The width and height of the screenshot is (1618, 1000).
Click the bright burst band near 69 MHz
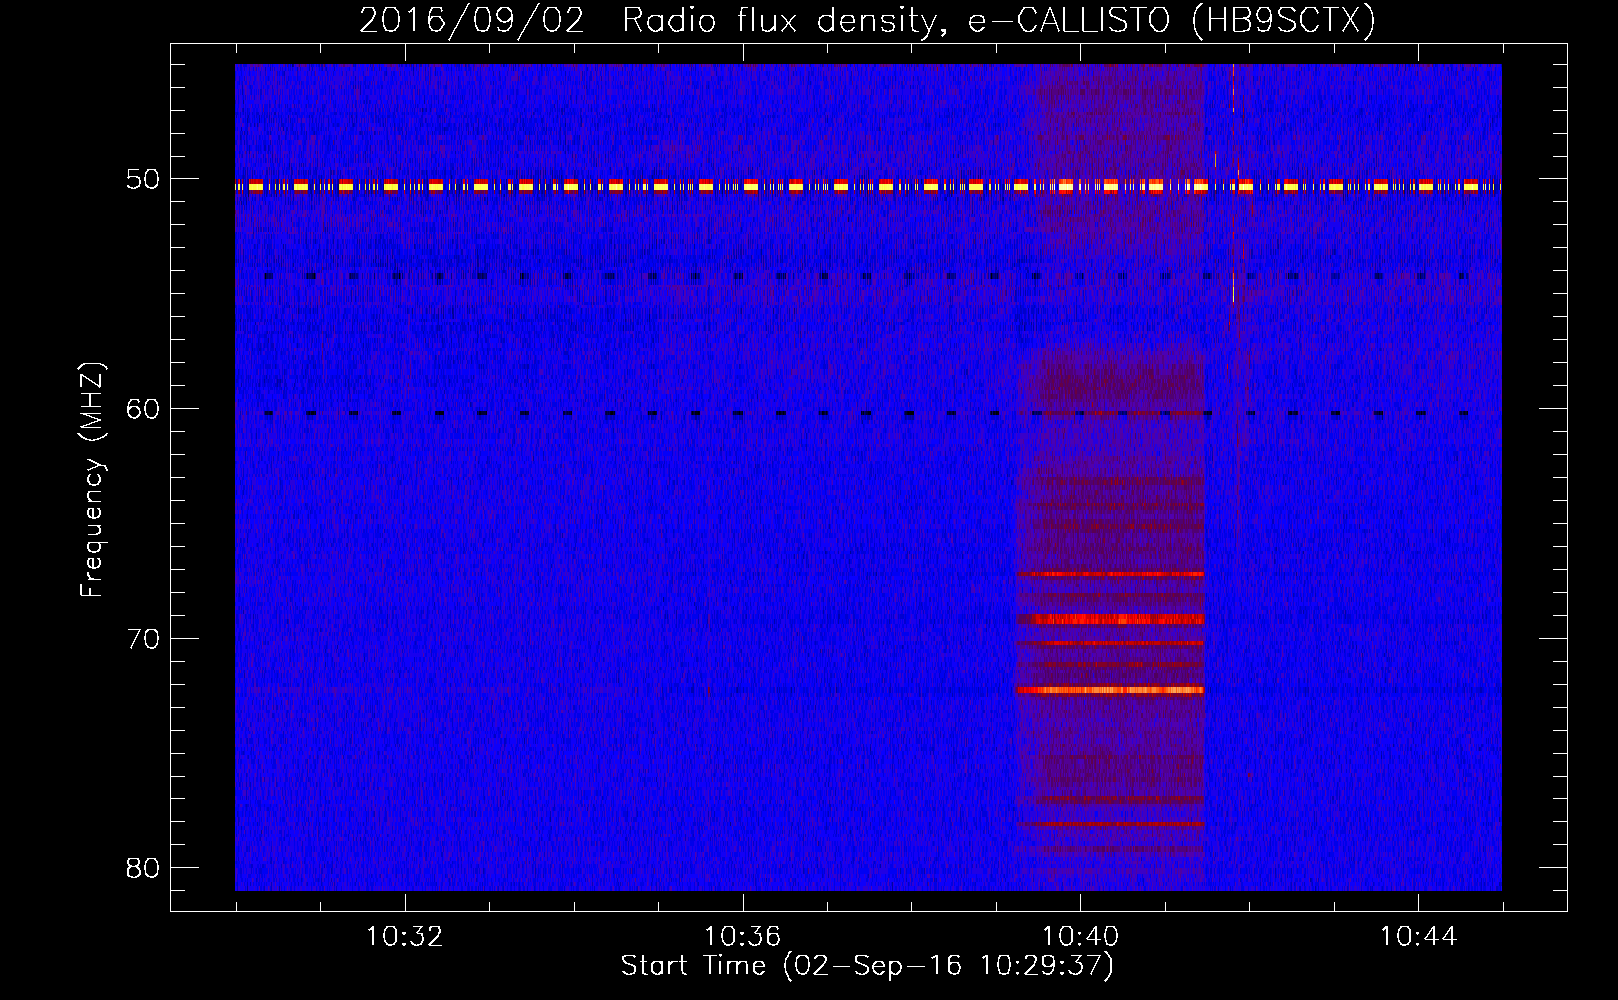1110,619
